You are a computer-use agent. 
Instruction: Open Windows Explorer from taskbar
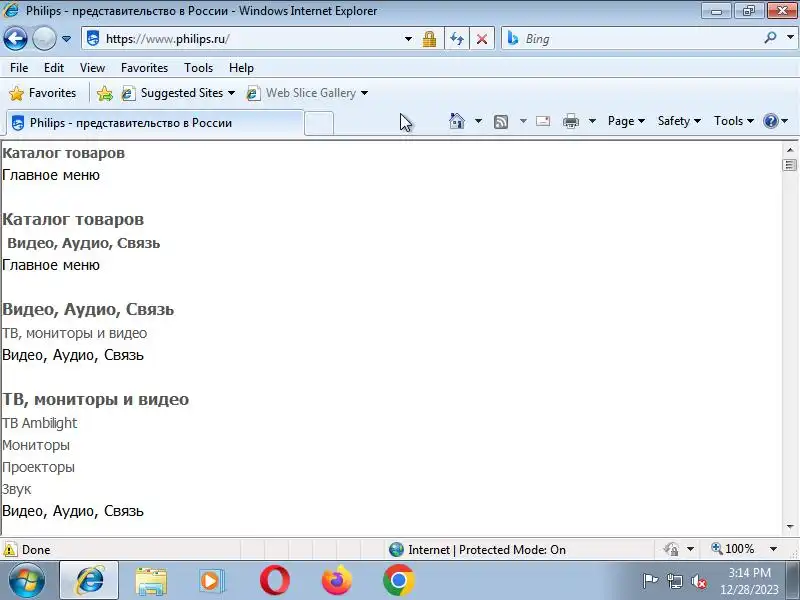[151, 581]
